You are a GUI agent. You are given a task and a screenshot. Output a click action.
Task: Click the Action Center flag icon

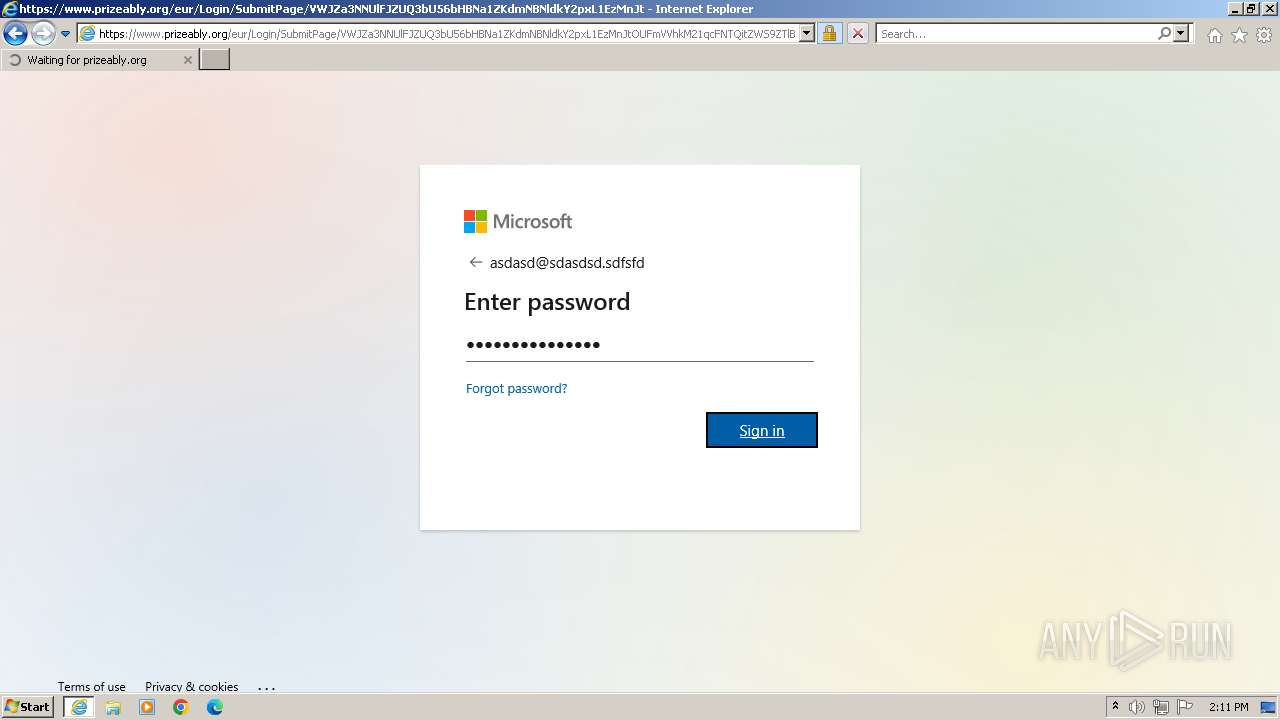click(x=1186, y=707)
